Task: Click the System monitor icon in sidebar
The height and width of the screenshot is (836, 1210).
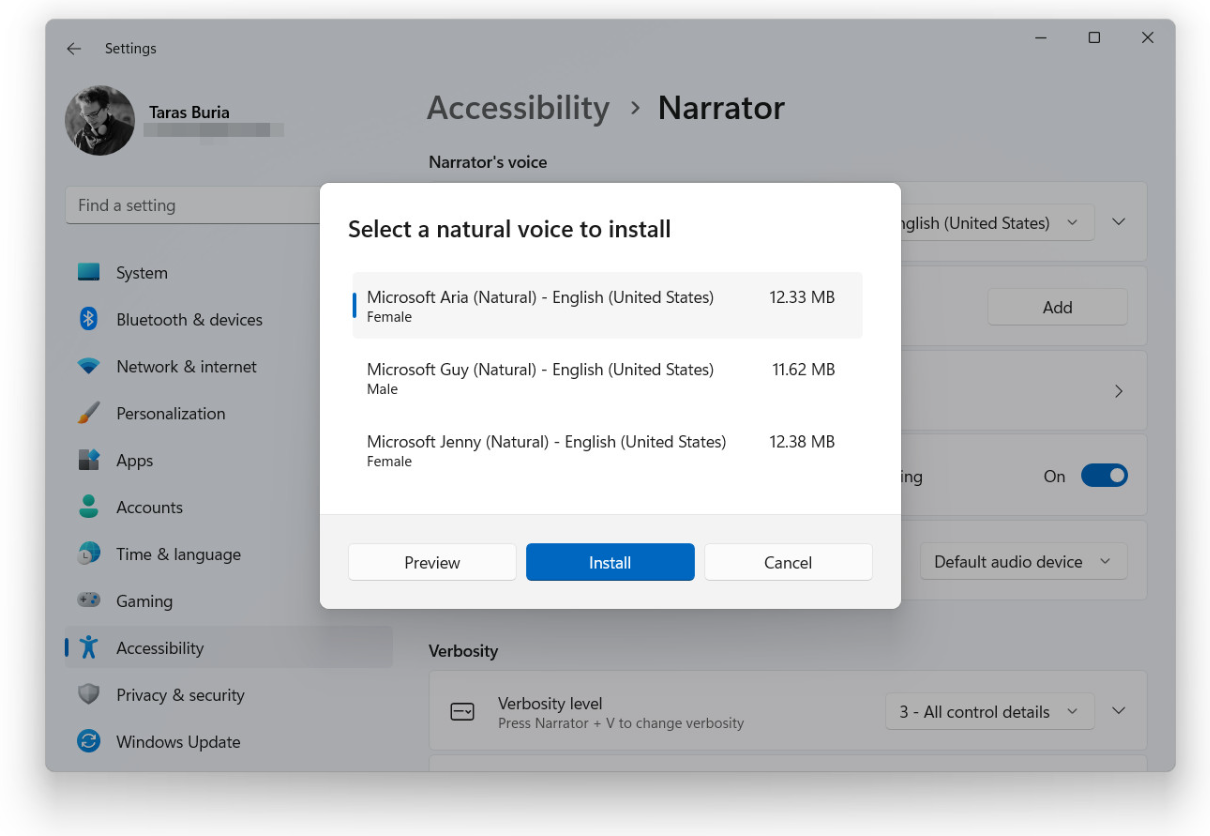Action: (x=89, y=273)
